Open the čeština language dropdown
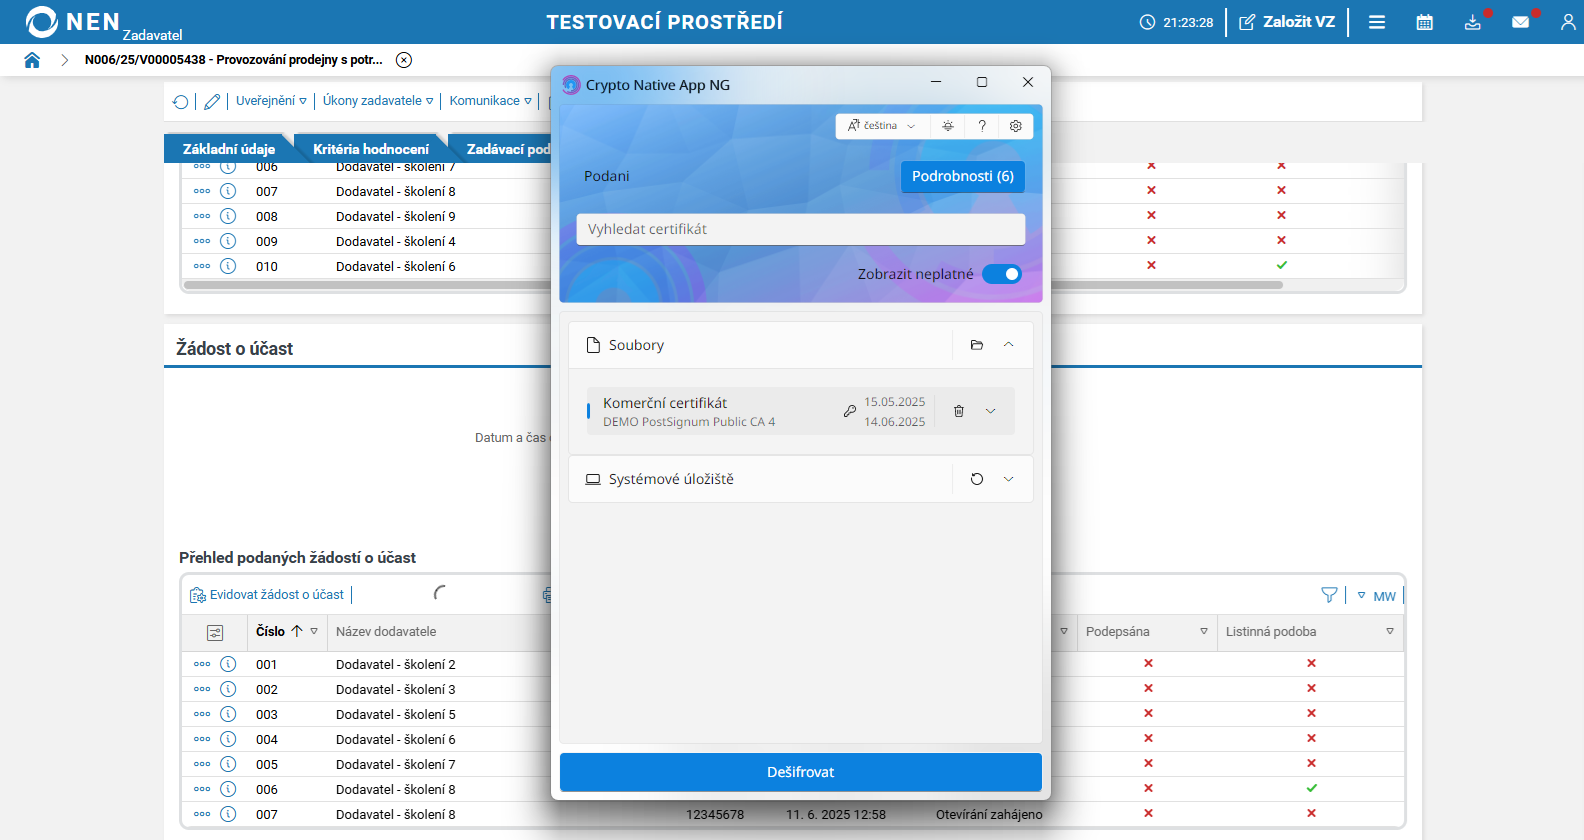The width and height of the screenshot is (1584, 840). (882, 126)
